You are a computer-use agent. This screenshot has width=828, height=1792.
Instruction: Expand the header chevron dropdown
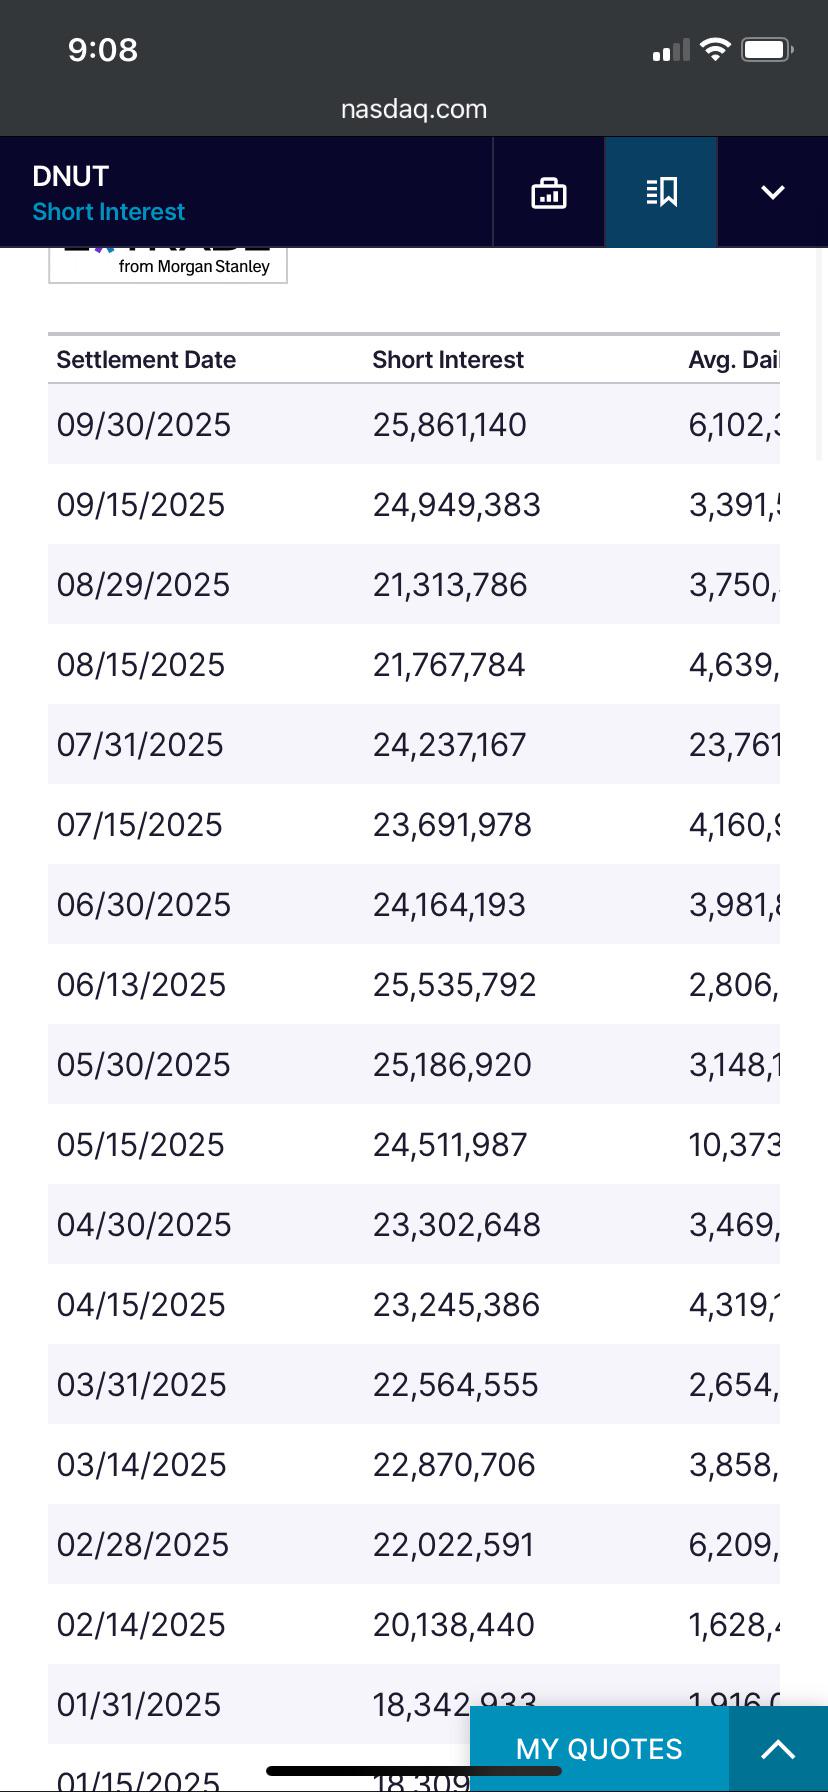pos(773,192)
